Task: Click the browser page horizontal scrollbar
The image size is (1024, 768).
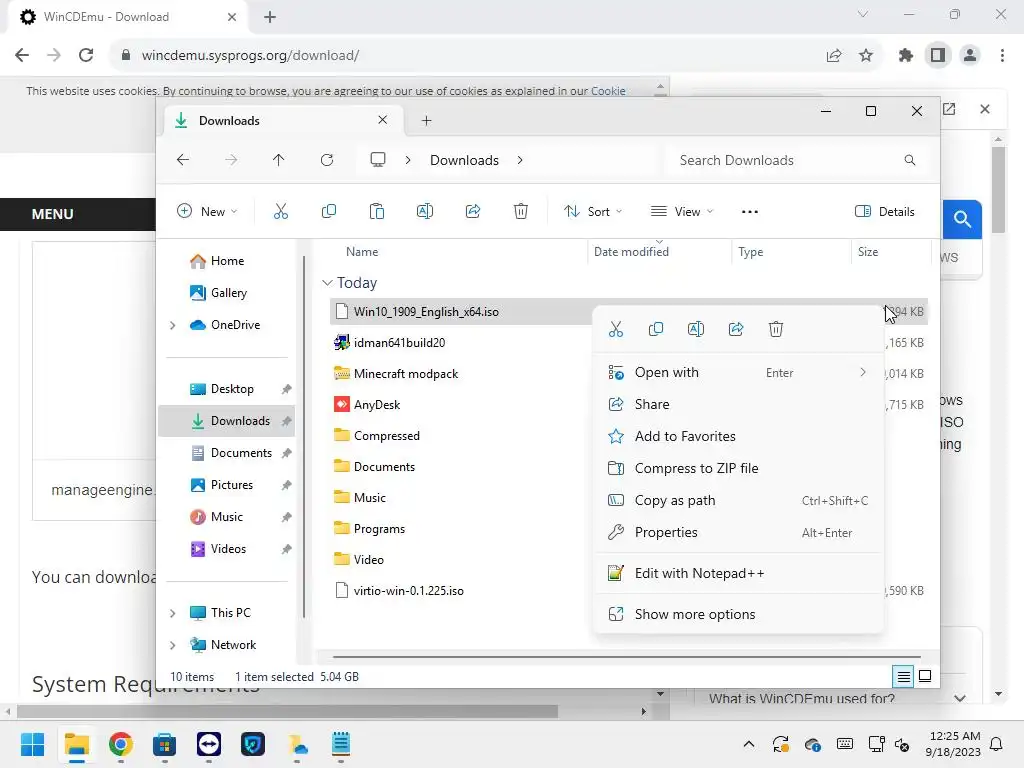Action: click(x=287, y=711)
